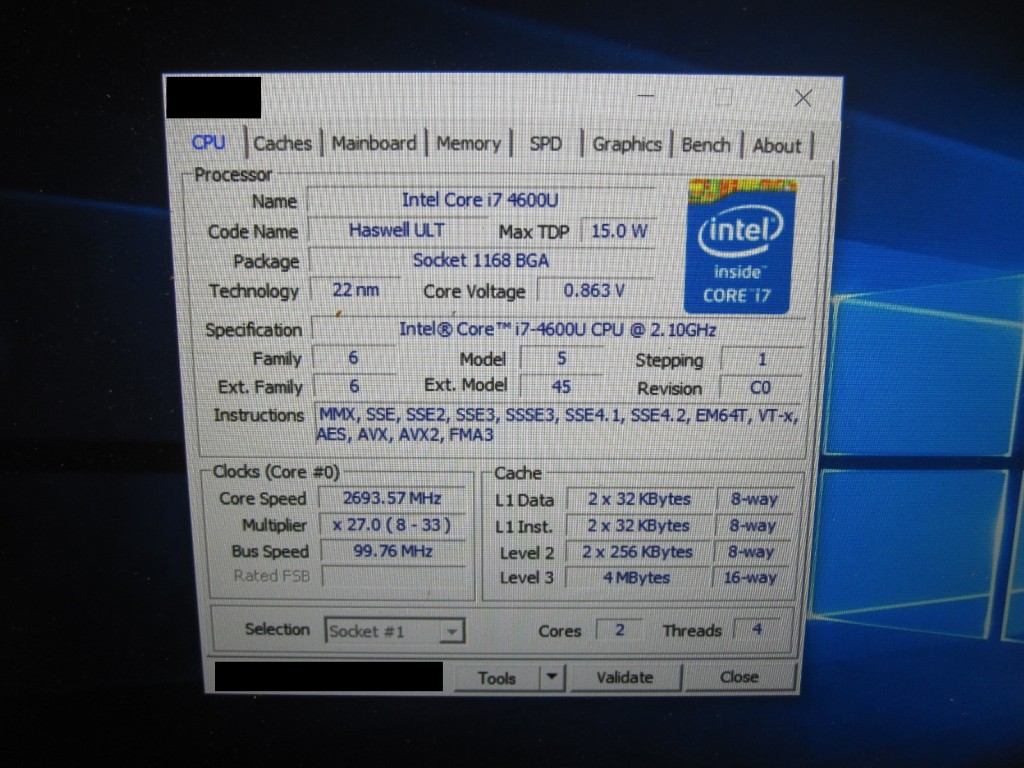Click the Close button at the bottom
The height and width of the screenshot is (768, 1024).
click(739, 677)
